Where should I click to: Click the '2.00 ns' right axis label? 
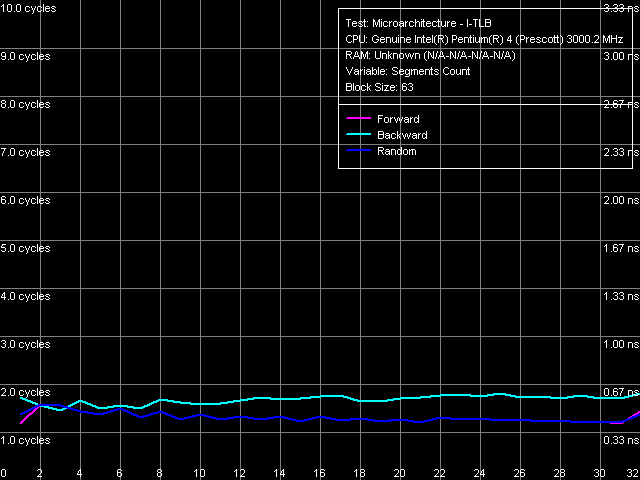click(x=618, y=200)
